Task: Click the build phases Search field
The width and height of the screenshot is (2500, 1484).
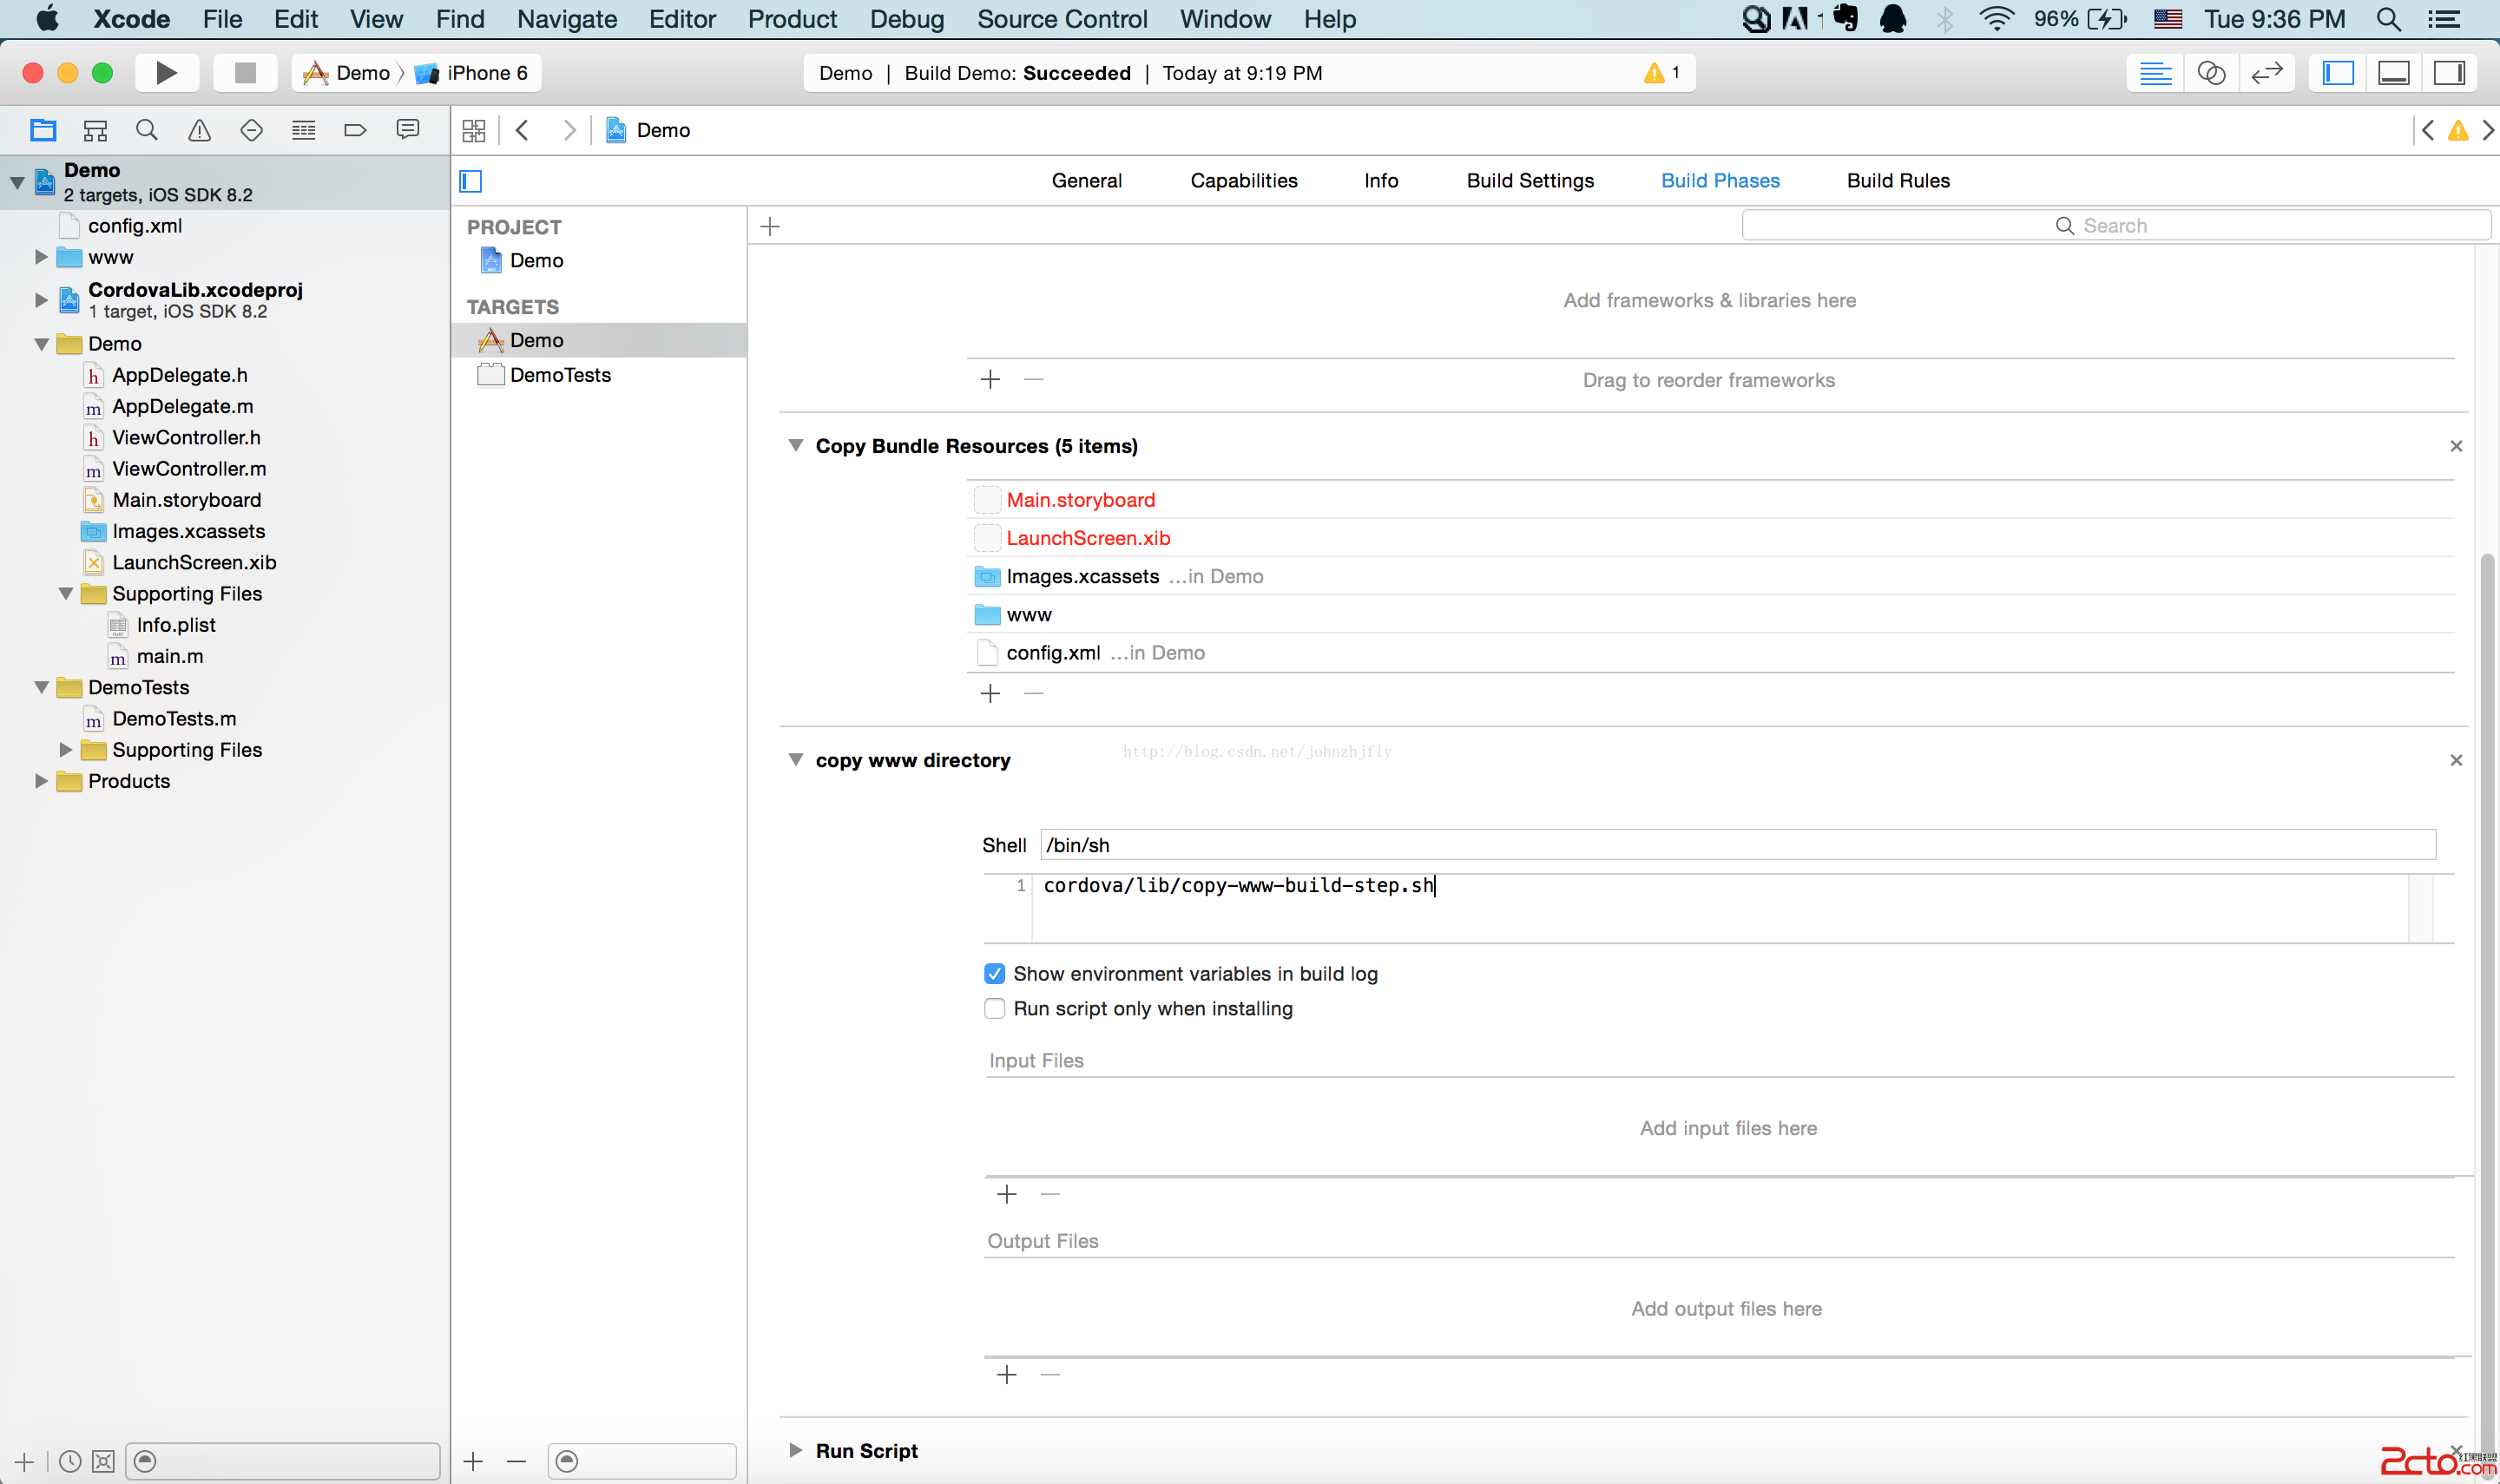Action: click(x=2115, y=226)
